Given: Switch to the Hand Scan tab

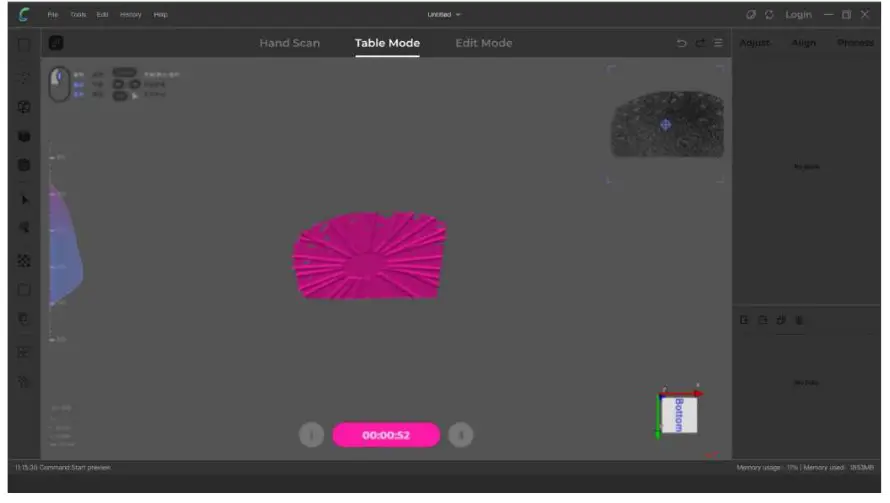Looking at the screenshot, I should coord(289,43).
